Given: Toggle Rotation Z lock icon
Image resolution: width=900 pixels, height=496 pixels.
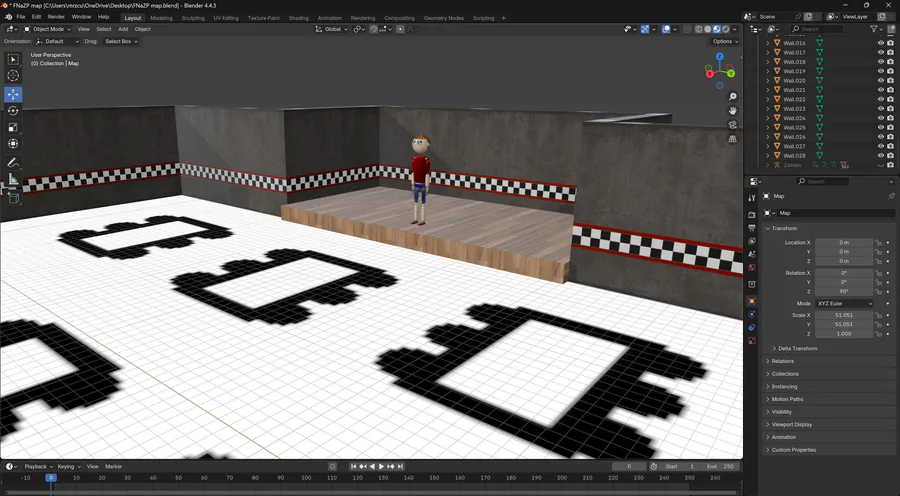Looking at the screenshot, I should click(878, 292).
